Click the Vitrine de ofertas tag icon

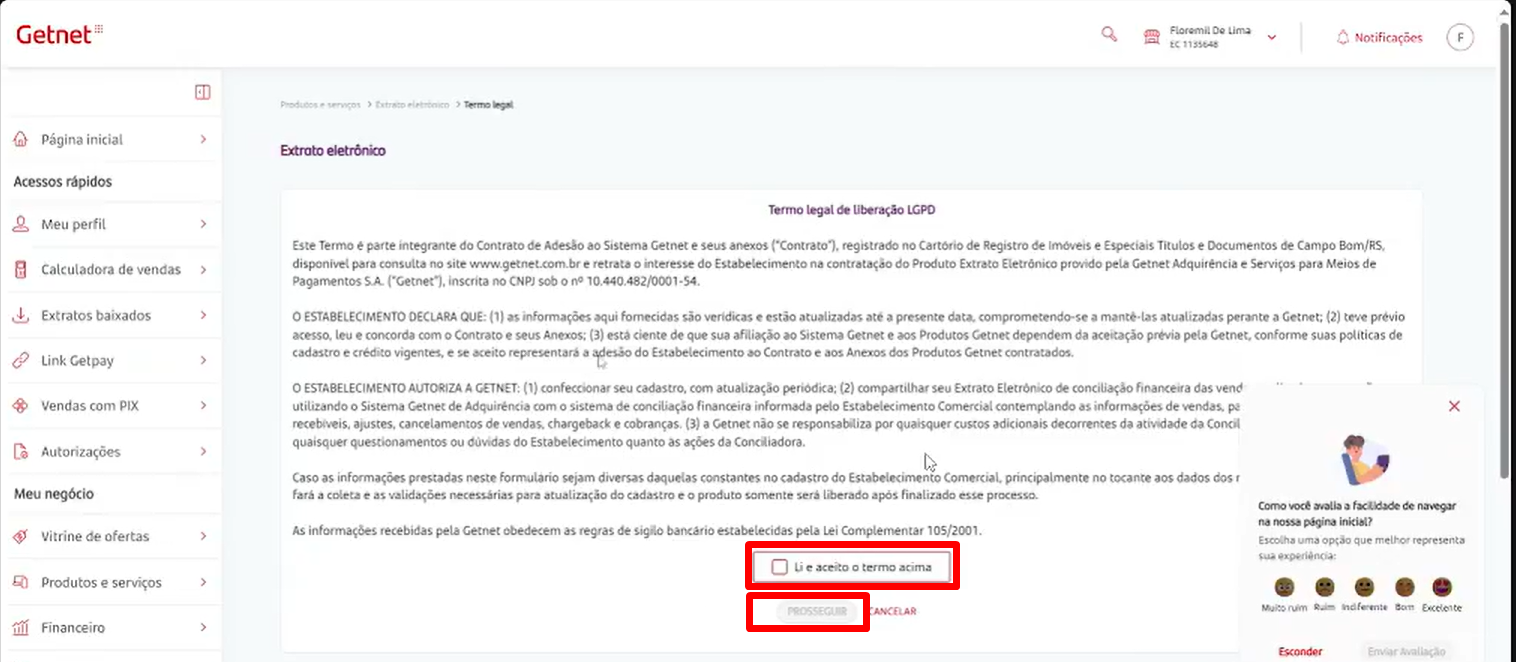click(20, 536)
